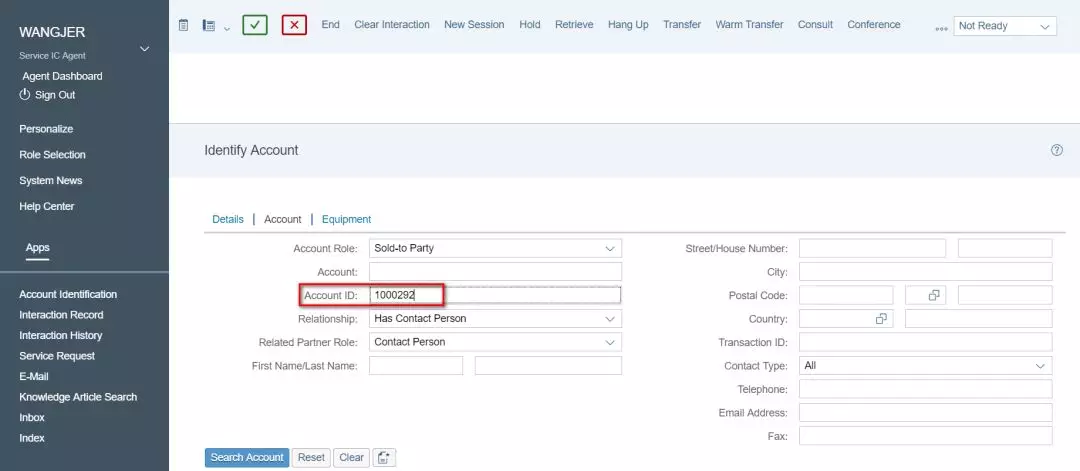Open Inbox in the sidebar
1080x471 pixels.
pos(32,417)
